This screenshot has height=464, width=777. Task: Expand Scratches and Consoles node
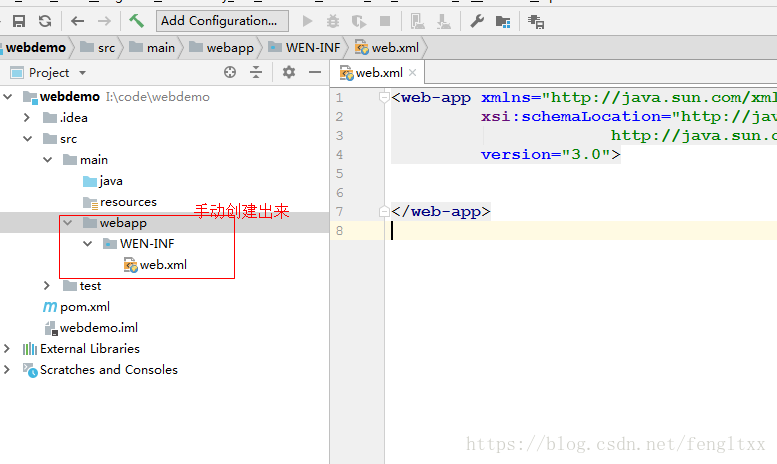coord(7,369)
